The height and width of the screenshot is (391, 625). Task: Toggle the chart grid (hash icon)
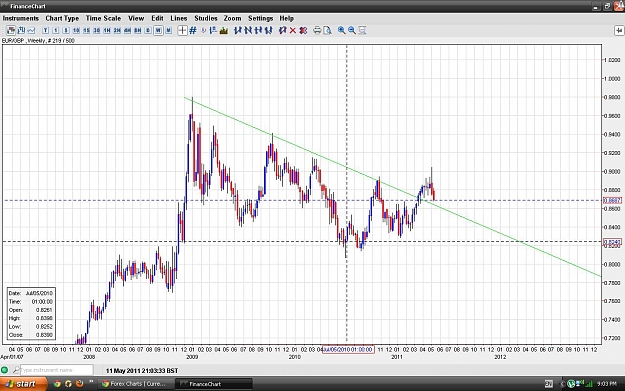click(193, 30)
